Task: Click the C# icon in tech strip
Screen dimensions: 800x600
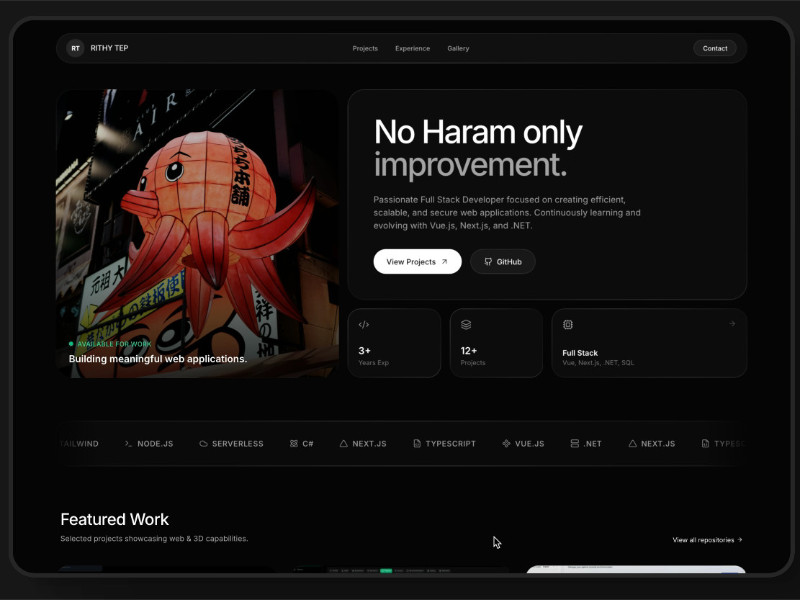Action: pyautogui.click(x=294, y=443)
